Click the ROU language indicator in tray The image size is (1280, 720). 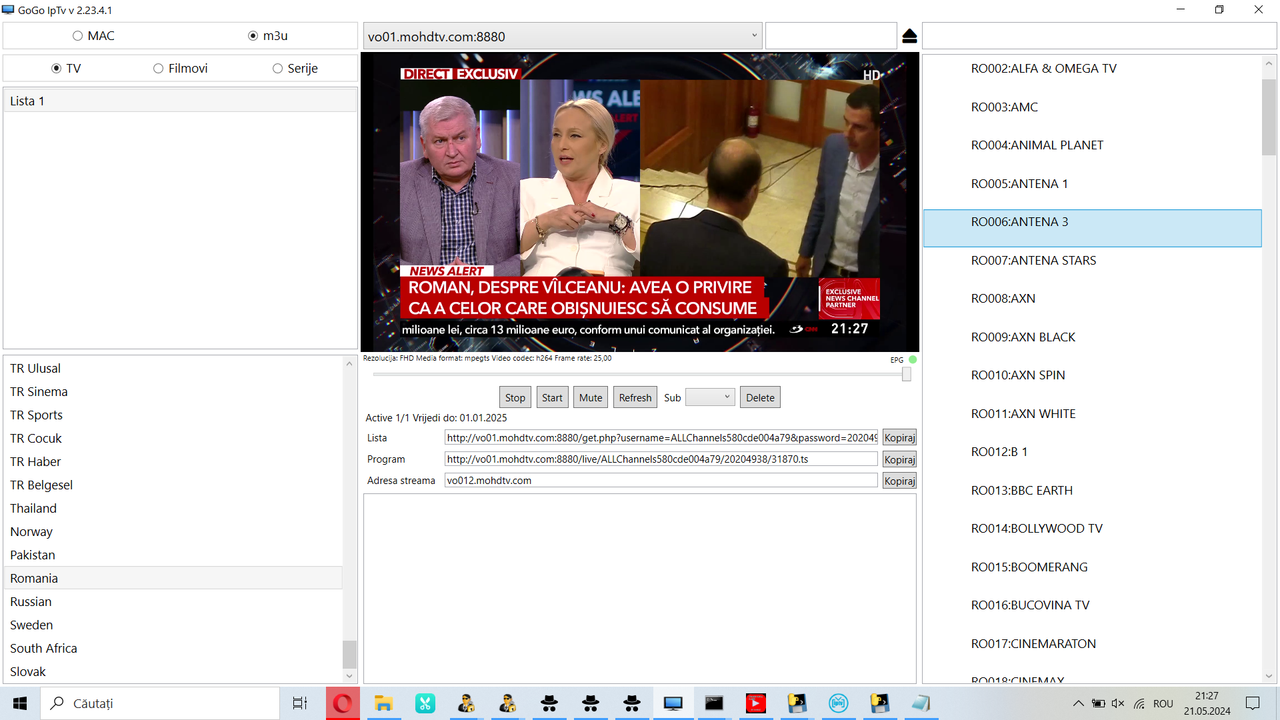[x=1163, y=704]
